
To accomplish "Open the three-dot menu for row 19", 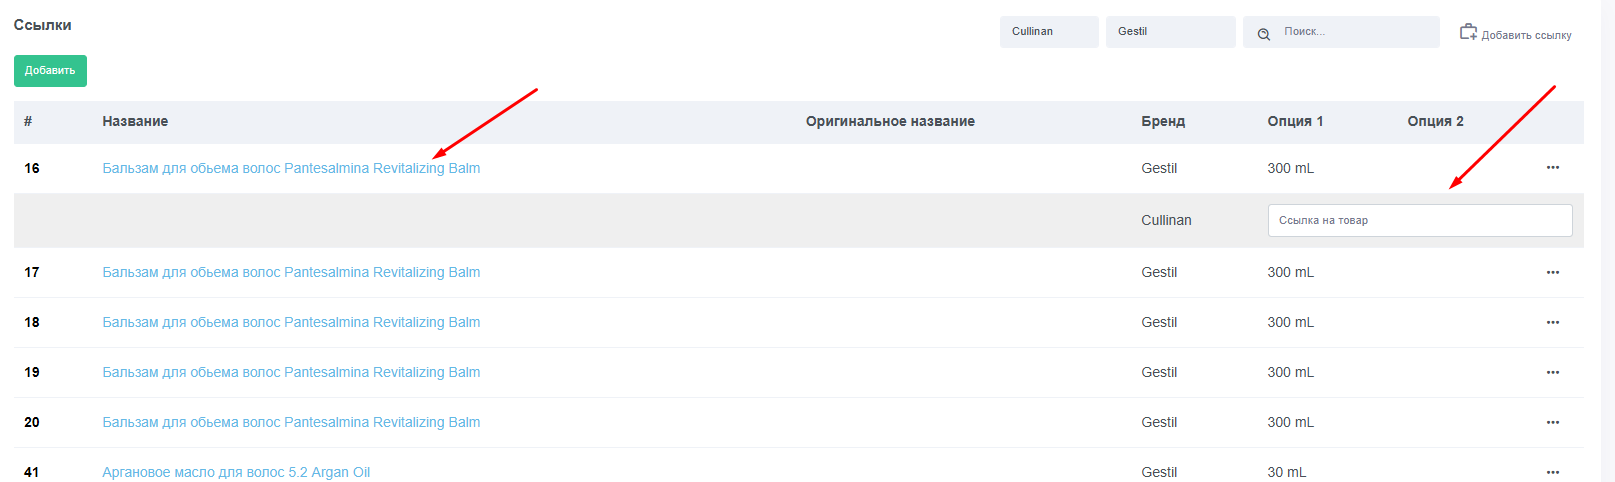I will point(1552,372).
